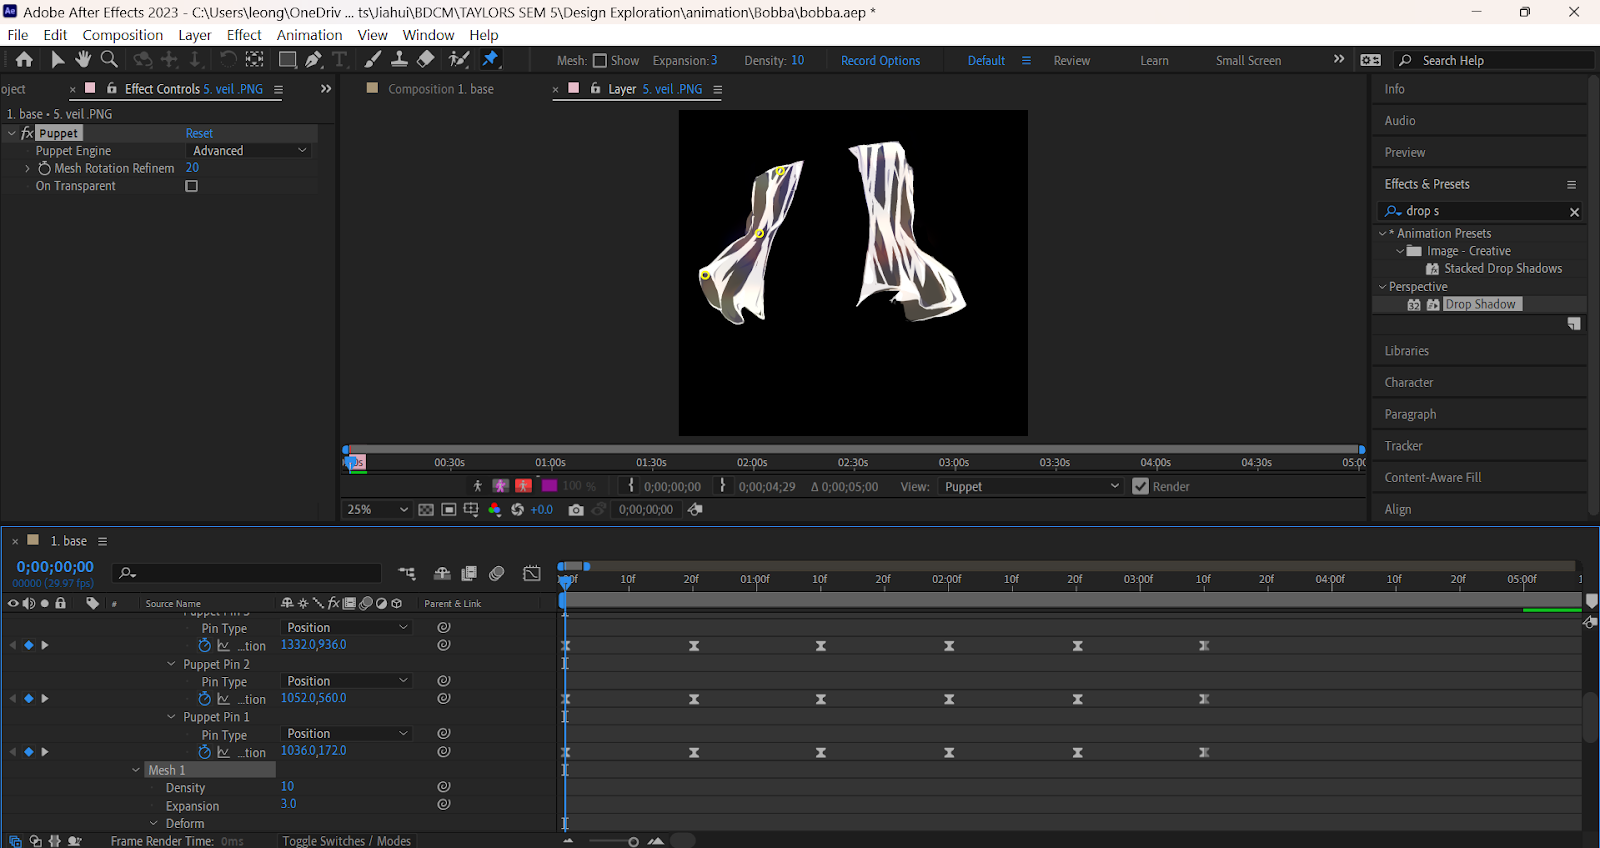
Task: Select the Pen tool
Action: point(314,60)
